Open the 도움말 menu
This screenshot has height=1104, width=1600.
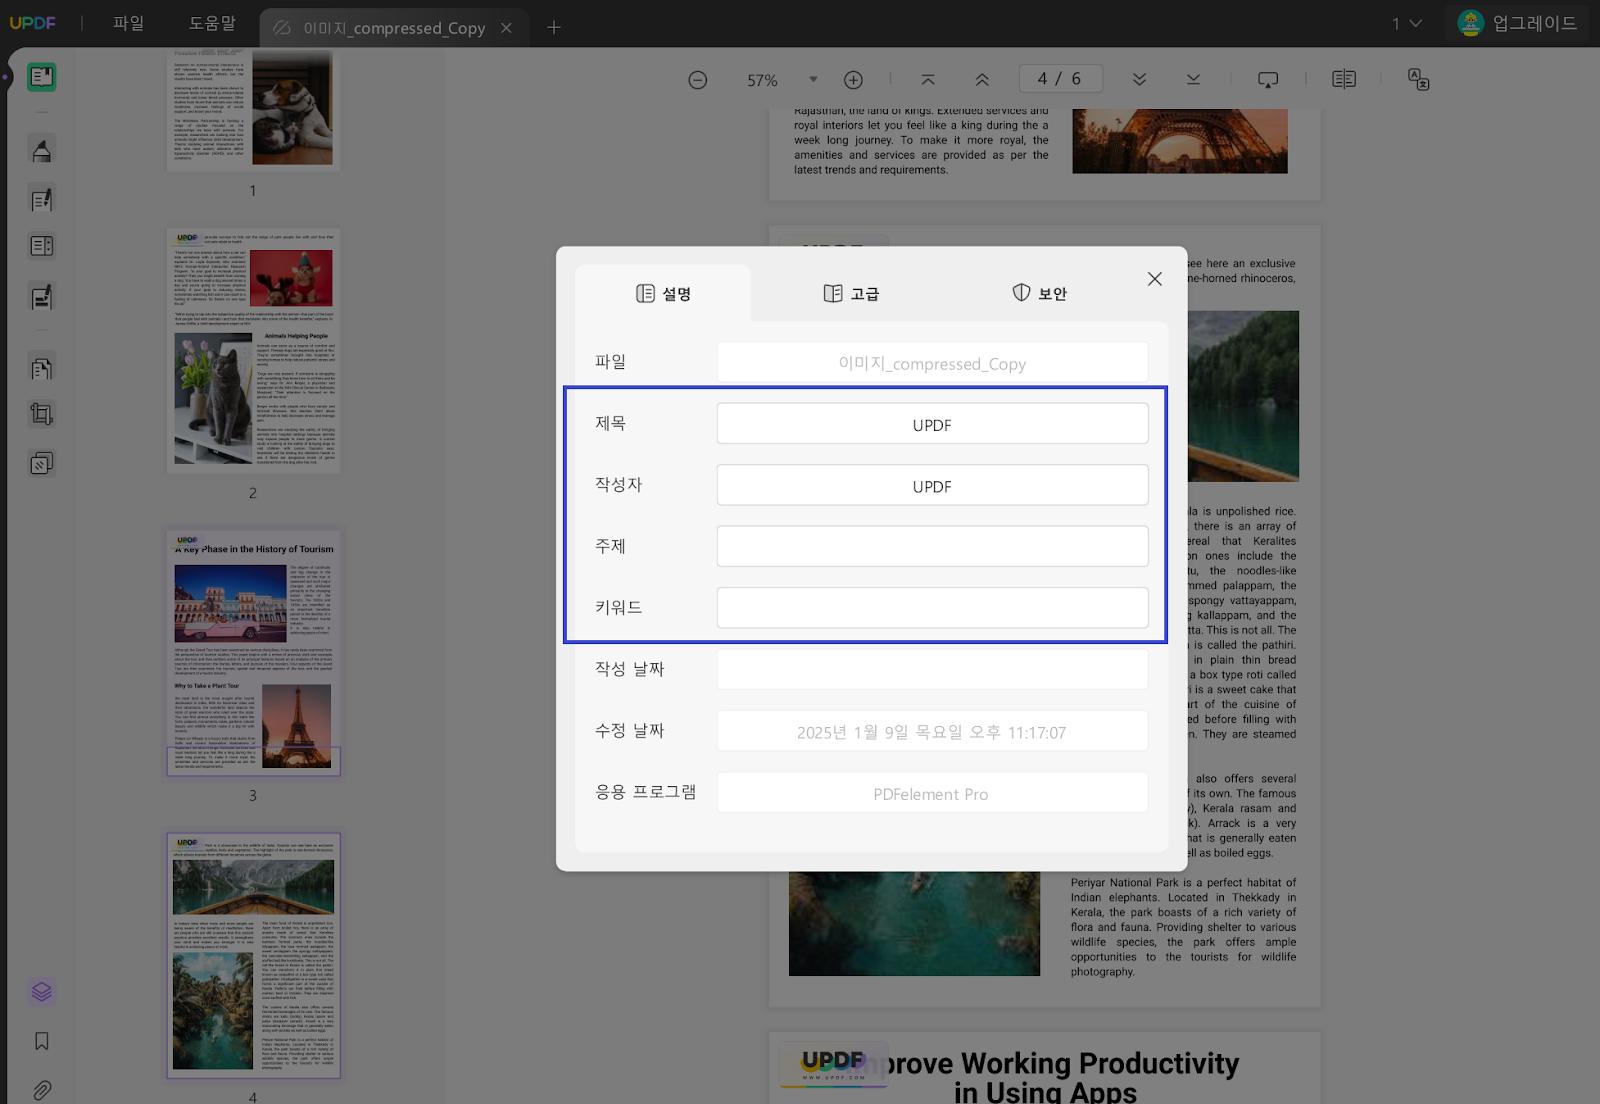coord(212,23)
